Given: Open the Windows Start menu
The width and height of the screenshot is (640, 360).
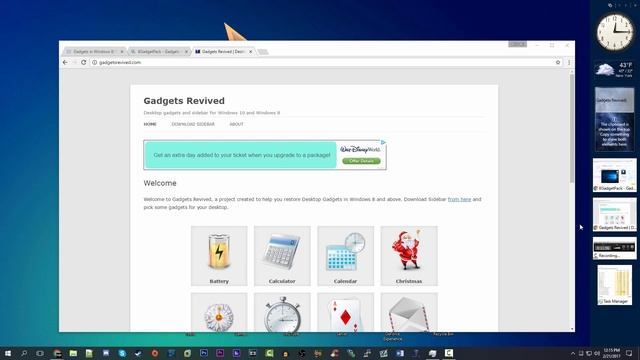Looking at the screenshot, I should (8, 353).
